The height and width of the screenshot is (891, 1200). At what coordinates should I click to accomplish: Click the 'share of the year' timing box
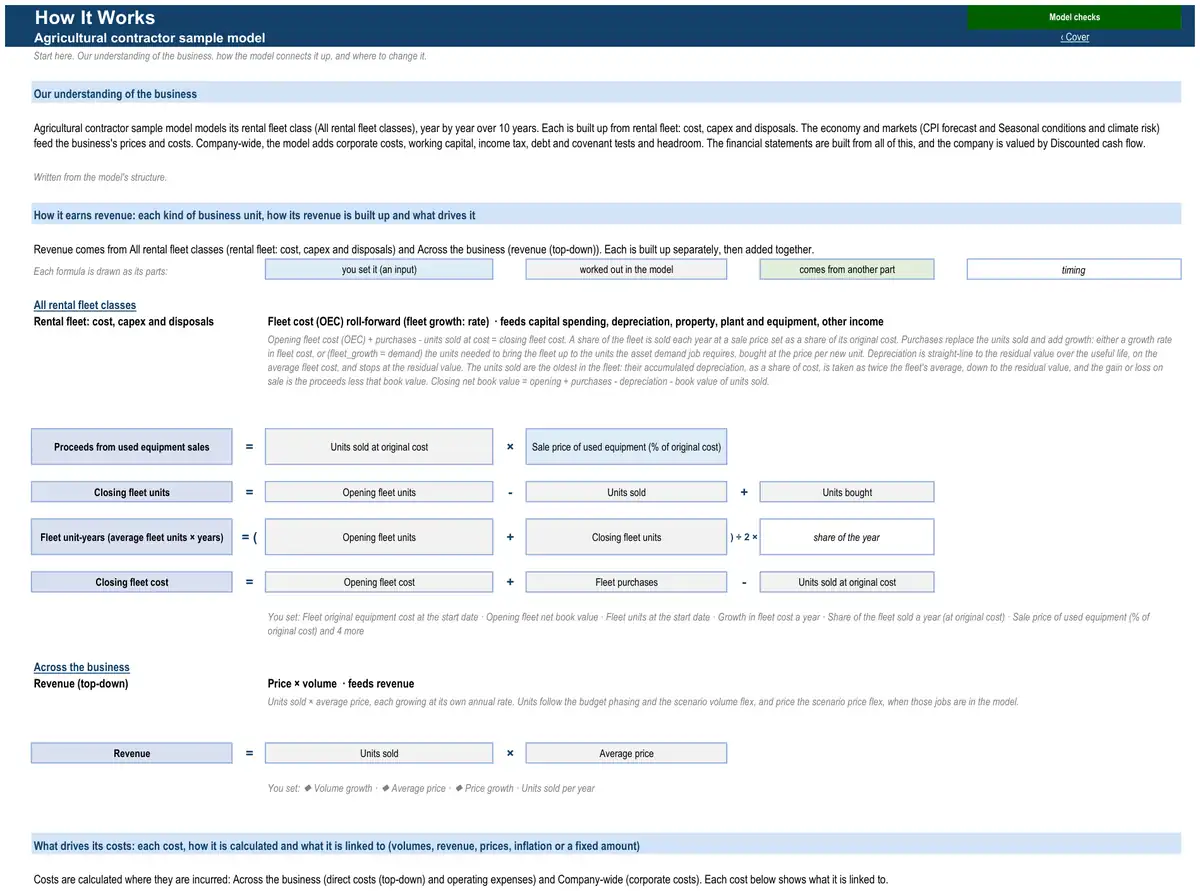click(847, 537)
